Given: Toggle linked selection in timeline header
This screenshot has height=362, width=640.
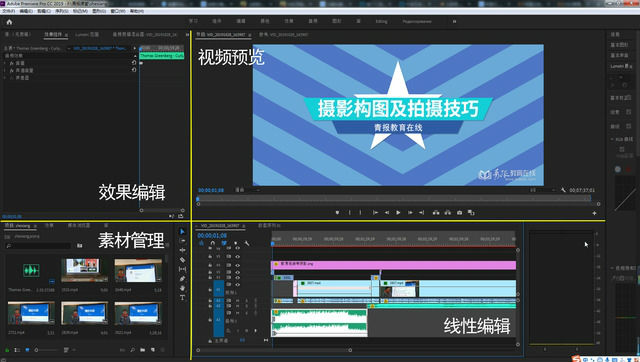Looking at the screenshot, I should [224, 243].
